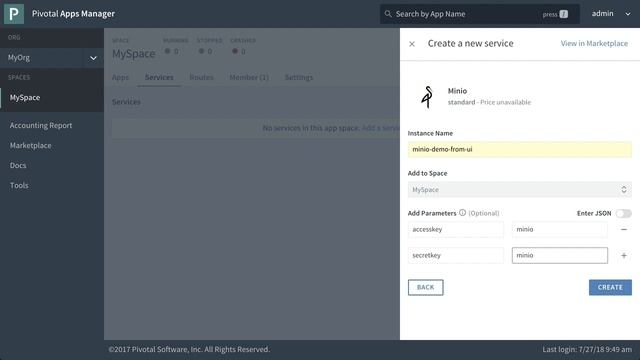Click the Pivotal Apps Manager title
640x360 pixels.
click(73, 14)
